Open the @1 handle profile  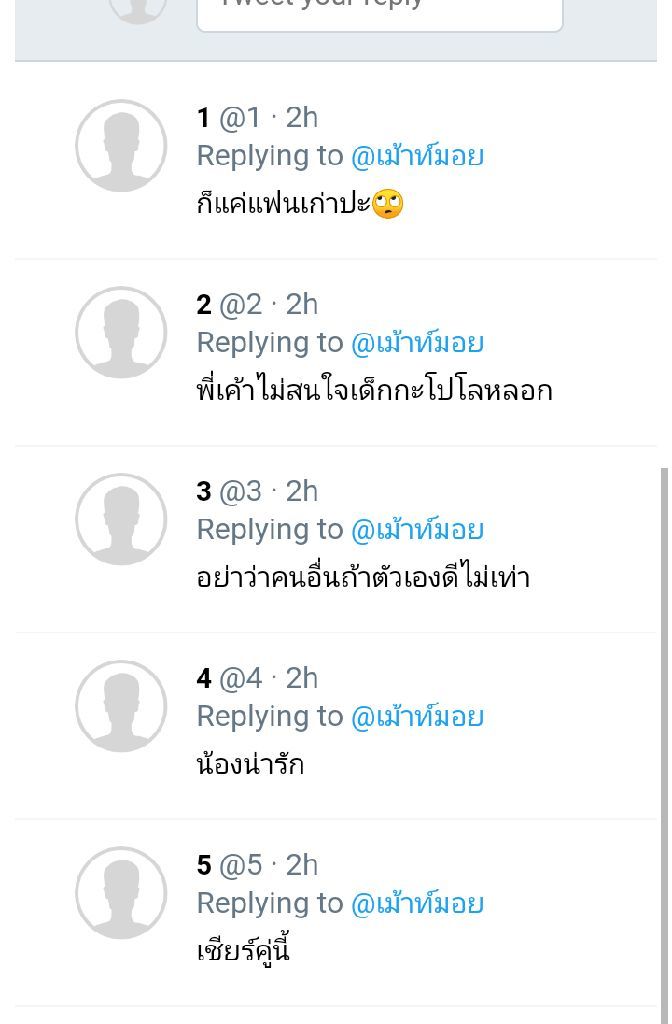(240, 118)
